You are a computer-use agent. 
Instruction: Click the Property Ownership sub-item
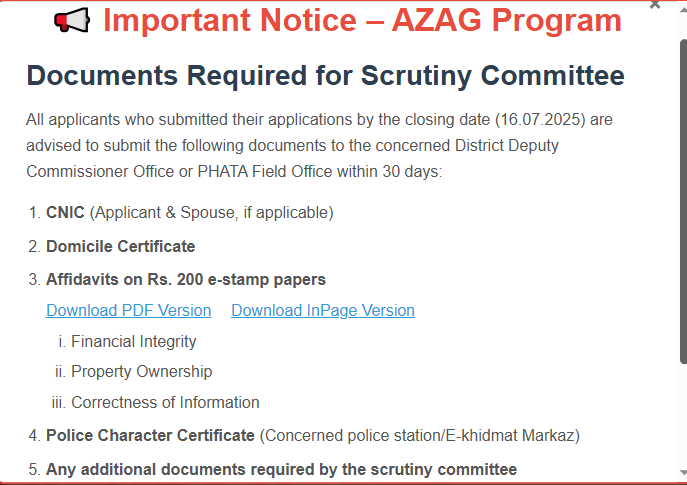pos(142,372)
